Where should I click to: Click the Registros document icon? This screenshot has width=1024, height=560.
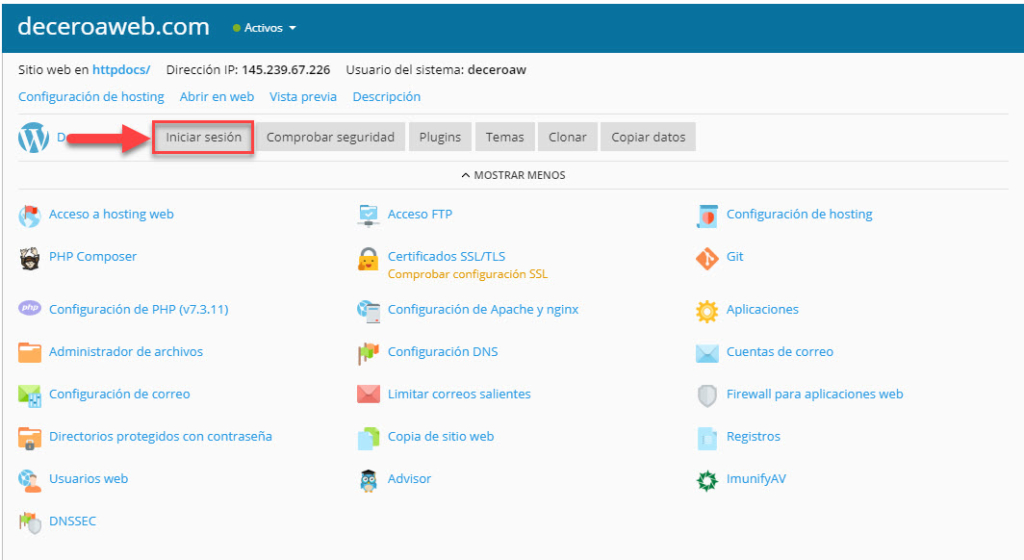pos(707,438)
